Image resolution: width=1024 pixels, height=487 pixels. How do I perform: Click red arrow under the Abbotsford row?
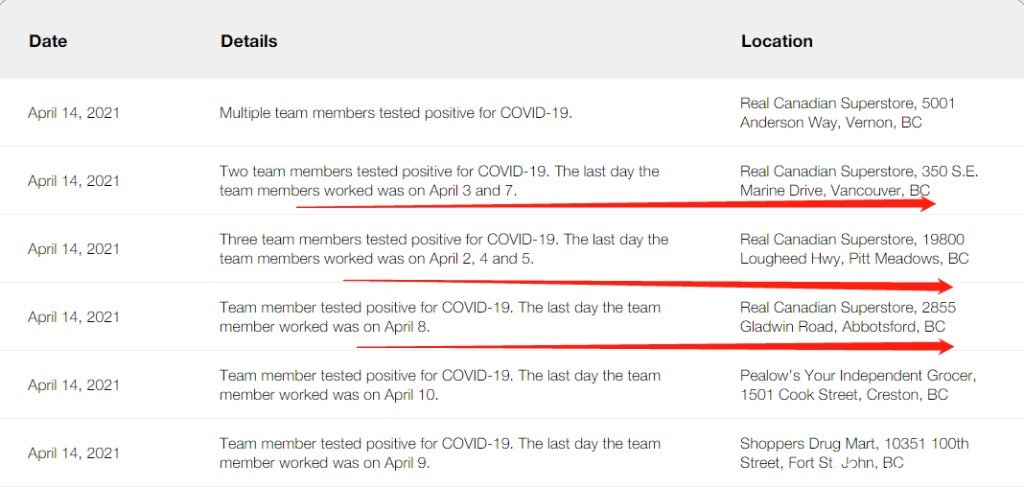(655, 347)
